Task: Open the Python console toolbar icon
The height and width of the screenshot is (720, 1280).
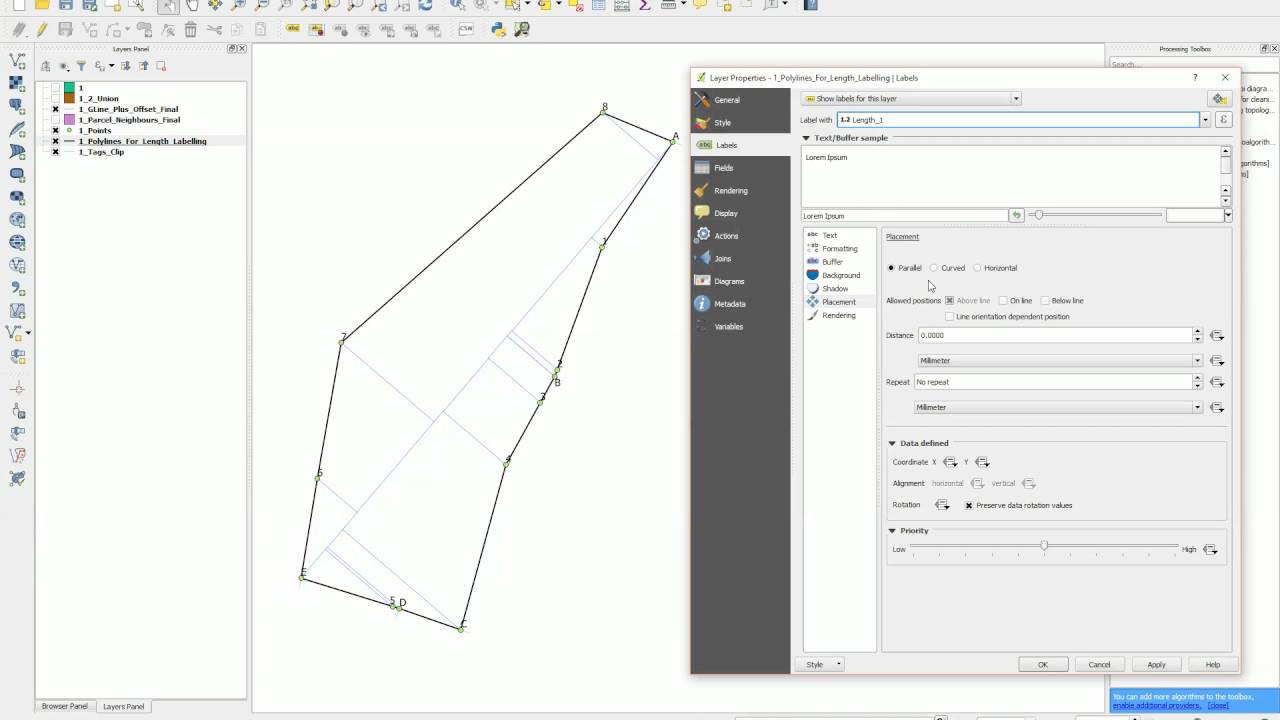Action: click(498, 29)
